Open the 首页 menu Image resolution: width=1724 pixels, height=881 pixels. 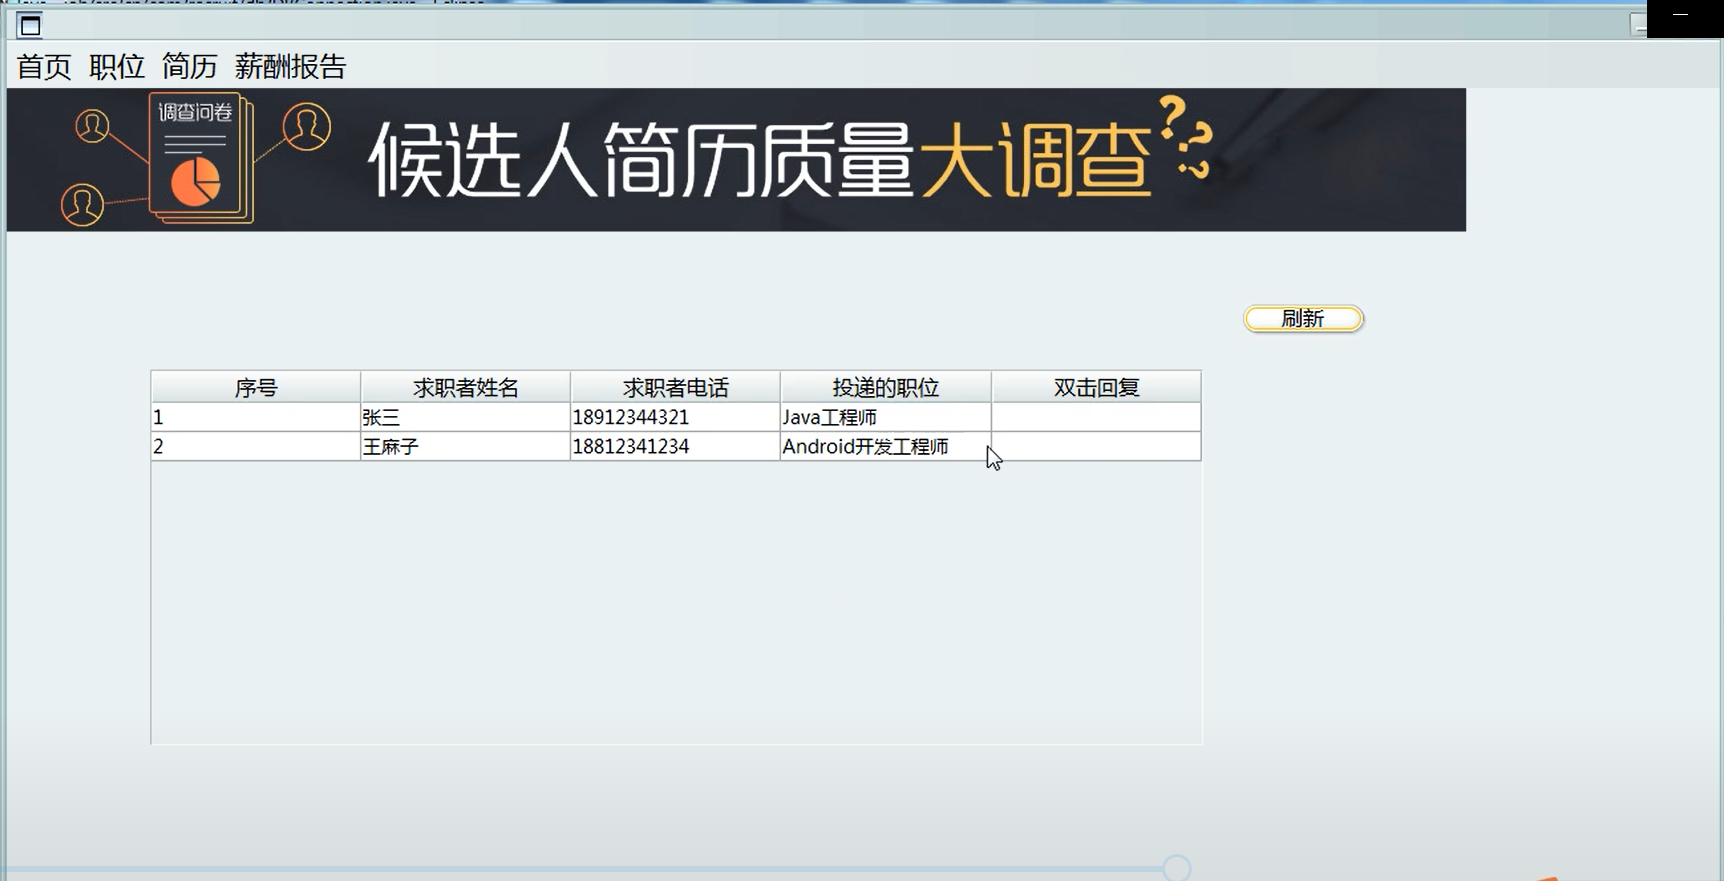[x=44, y=67]
